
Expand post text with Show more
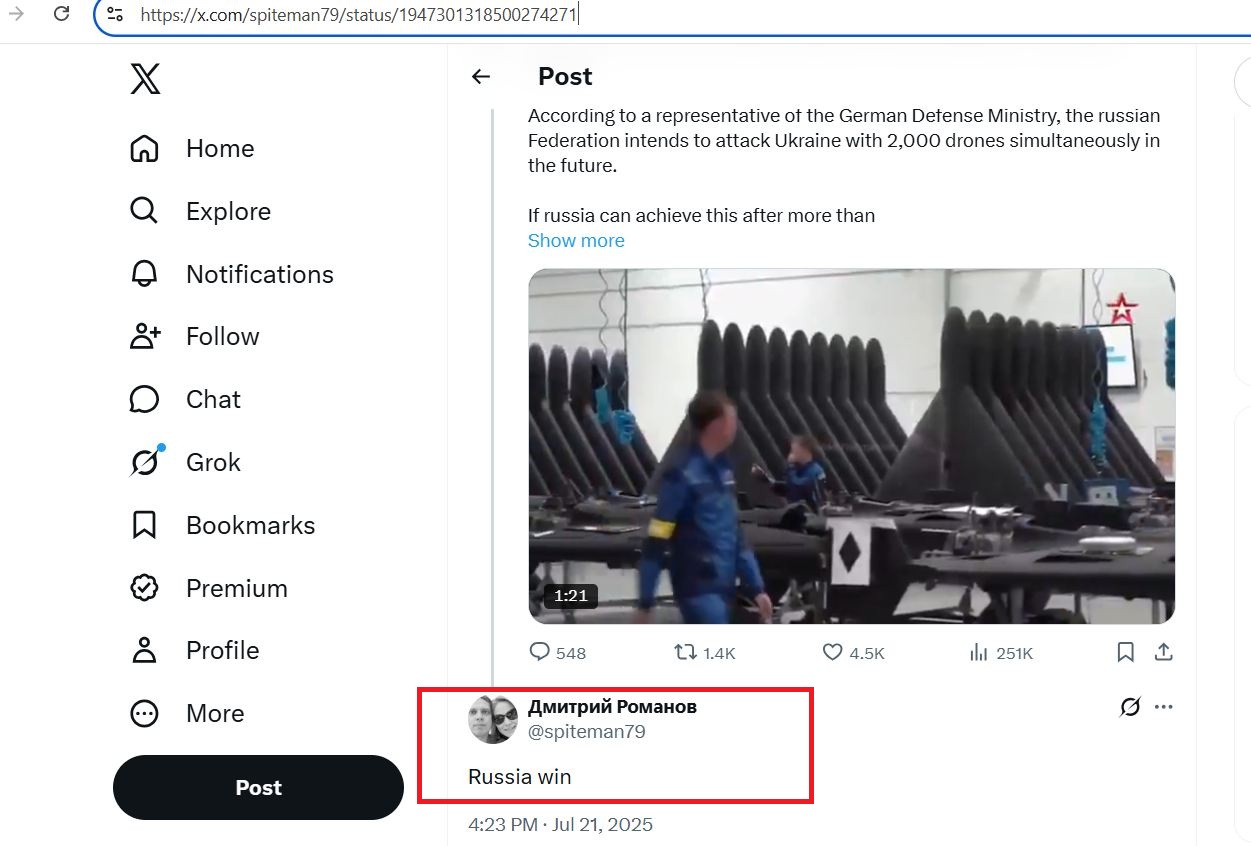coord(576,240)
